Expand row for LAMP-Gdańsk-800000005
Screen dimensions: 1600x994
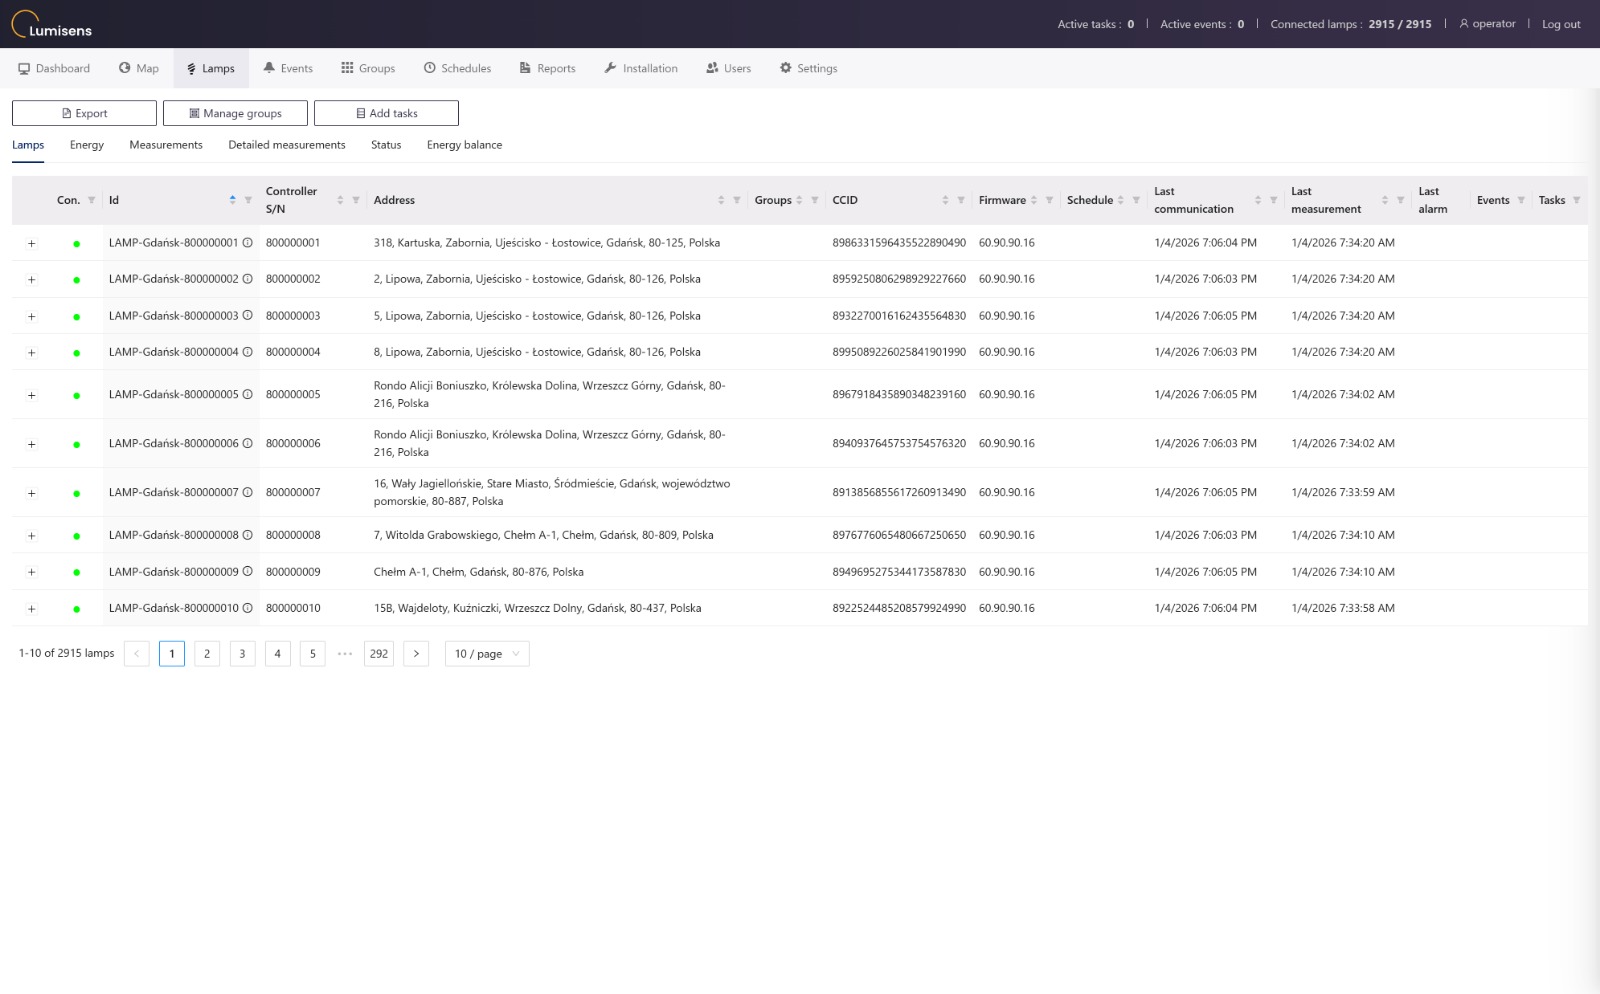pos(31,396)
